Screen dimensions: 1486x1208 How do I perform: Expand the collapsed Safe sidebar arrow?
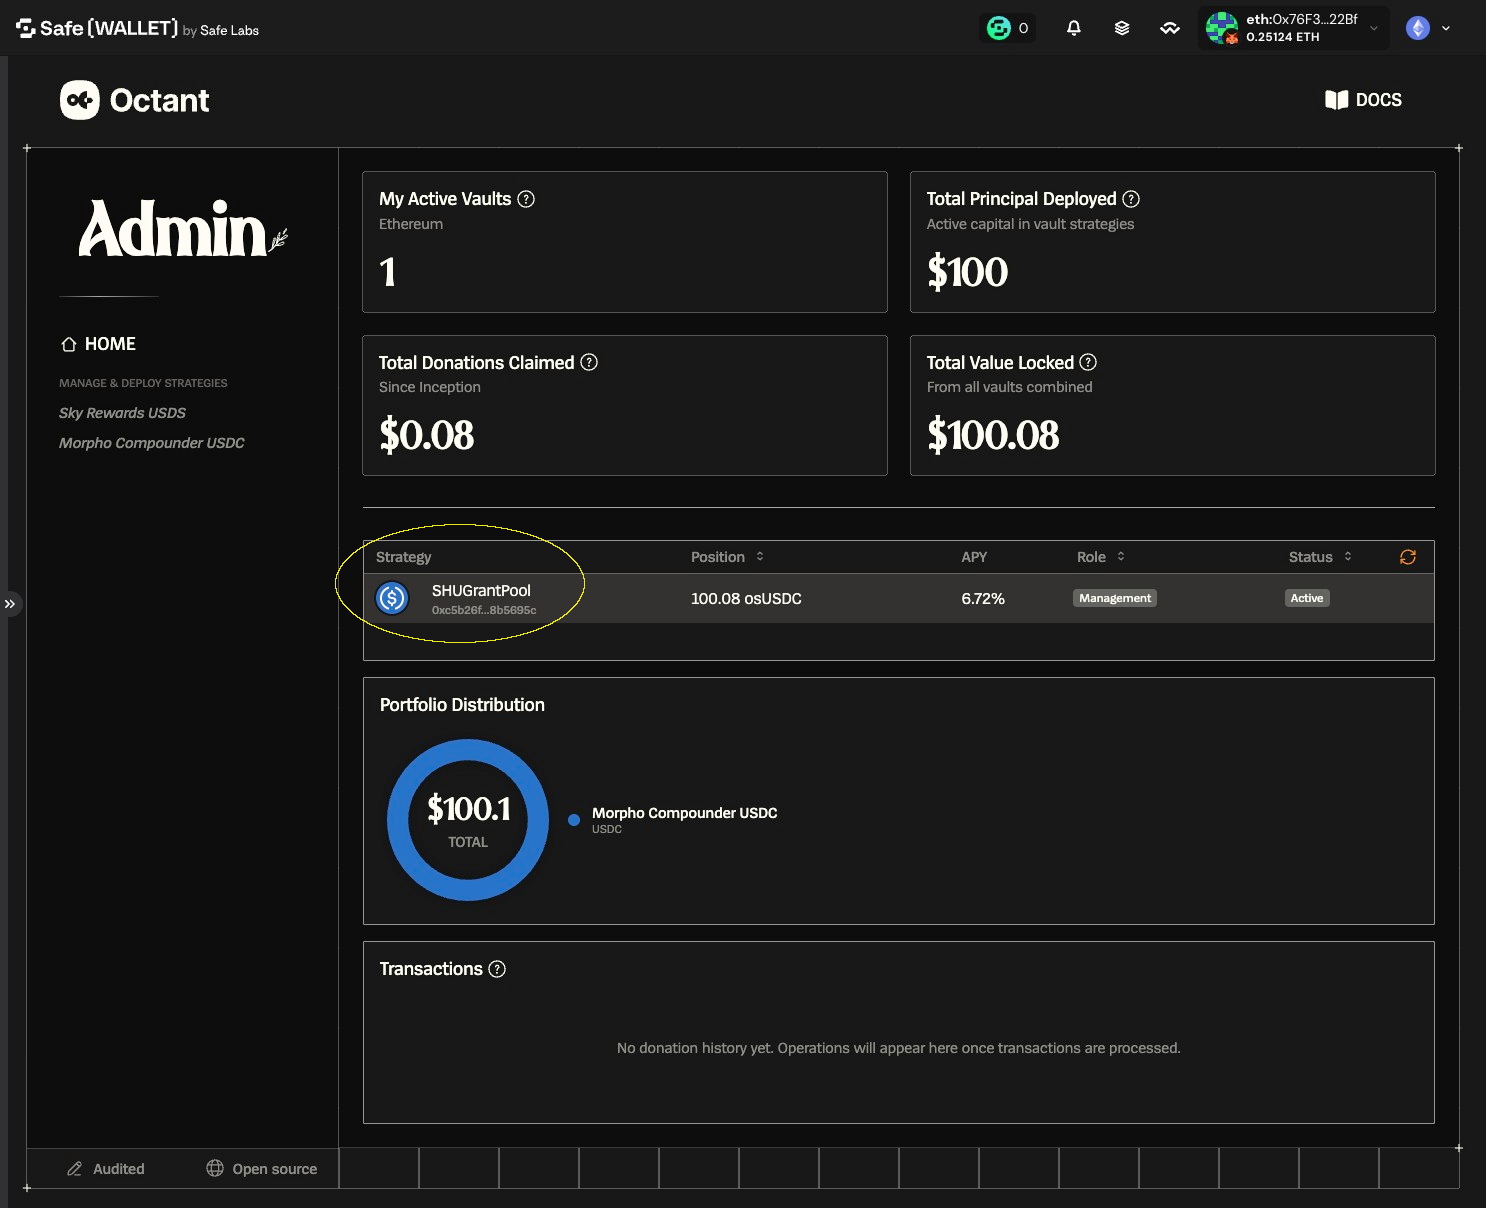[10, 604]
